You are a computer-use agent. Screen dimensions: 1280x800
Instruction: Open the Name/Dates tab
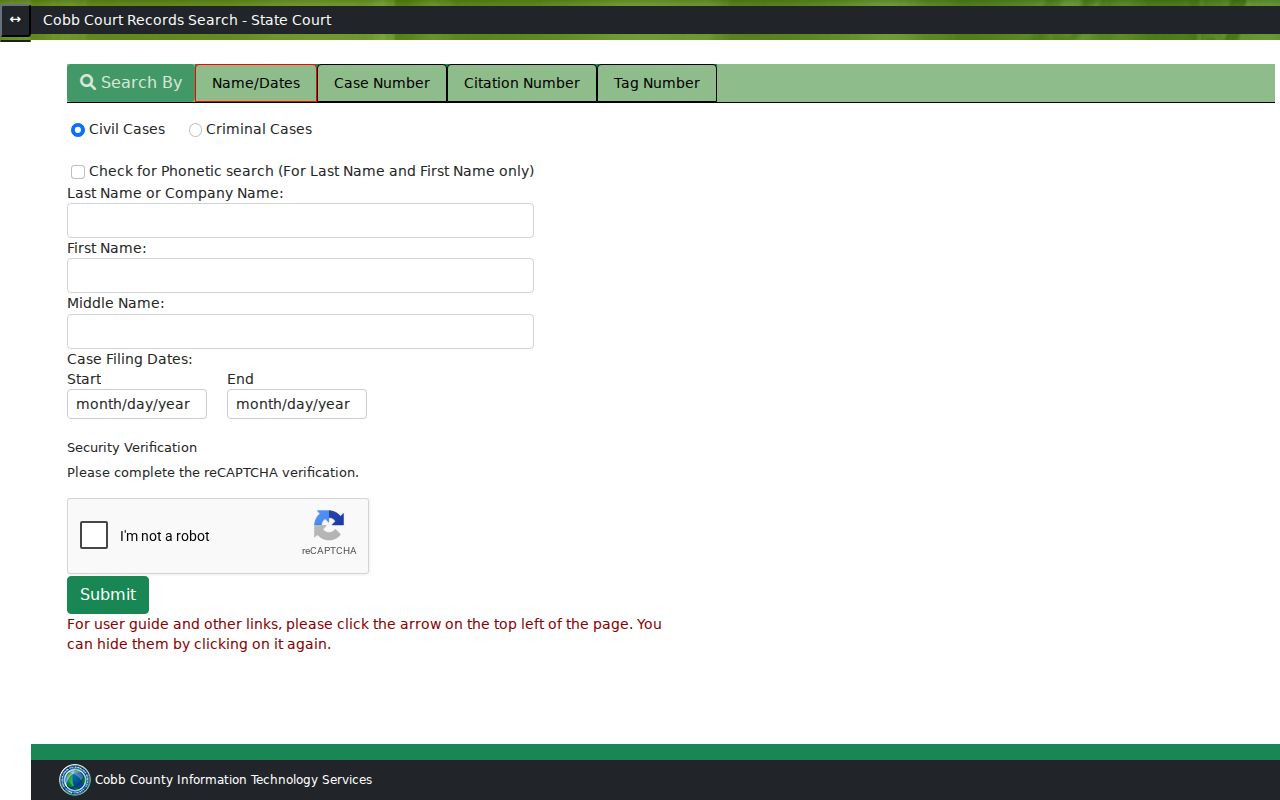click(256, 83)
